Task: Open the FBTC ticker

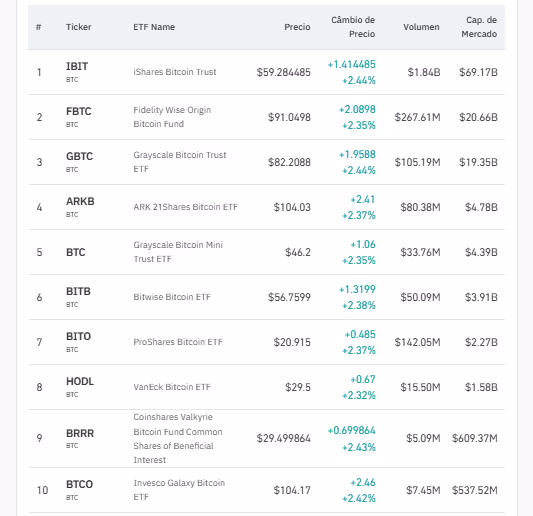Action: [79, 111]
